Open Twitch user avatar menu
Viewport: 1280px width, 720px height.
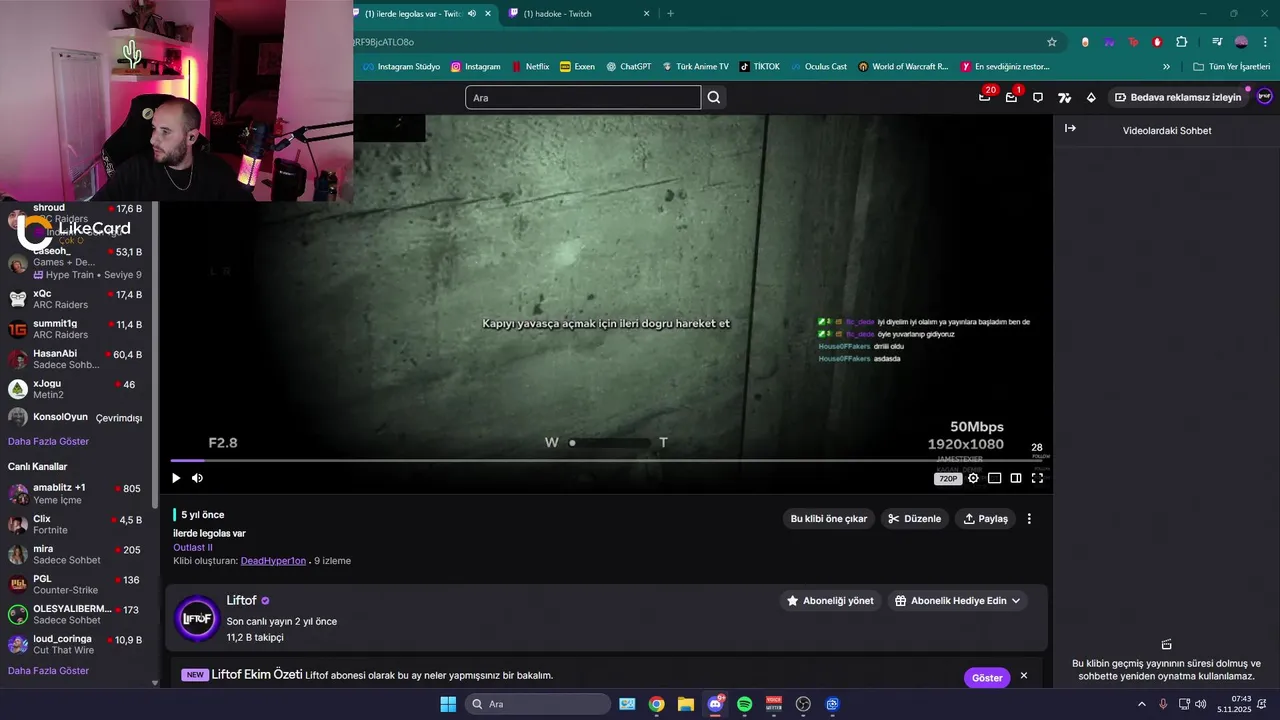pyautogui.click(x=1264, y=97)
